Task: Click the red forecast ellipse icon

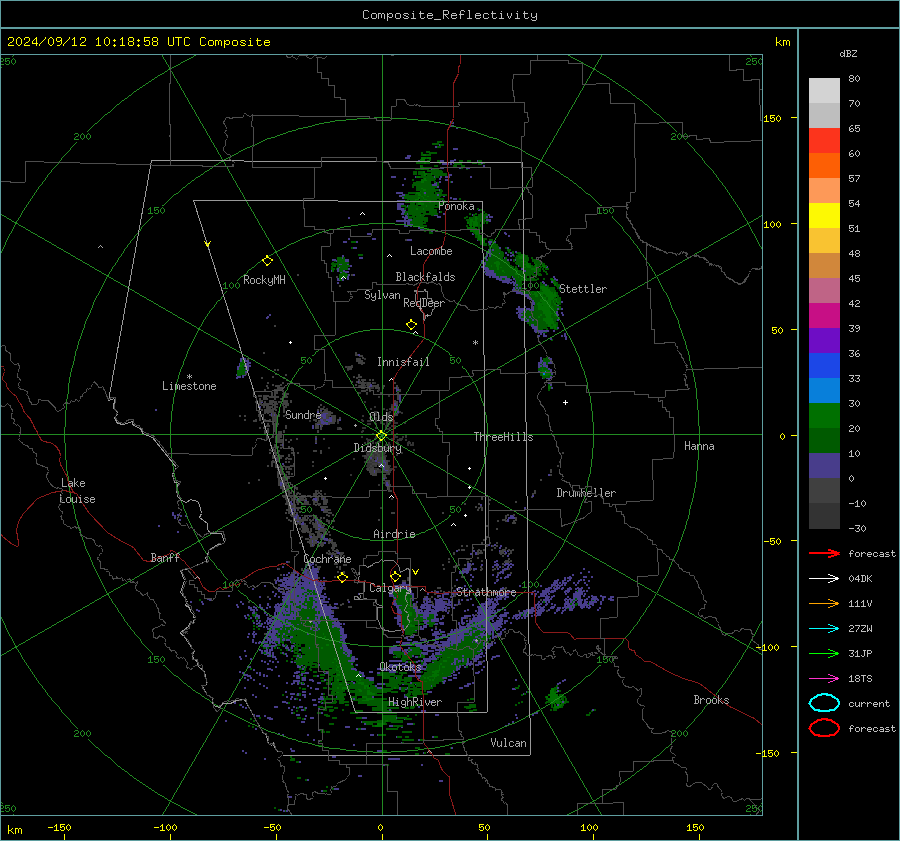Action: (824, 728)
